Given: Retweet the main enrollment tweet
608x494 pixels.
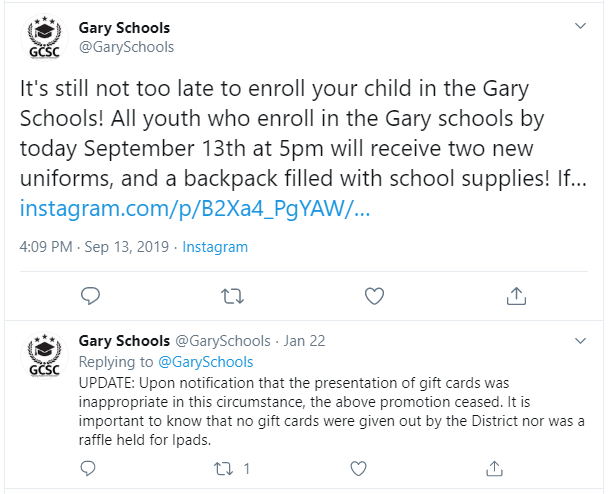Looking at the screenshot, I should [232, 296].
